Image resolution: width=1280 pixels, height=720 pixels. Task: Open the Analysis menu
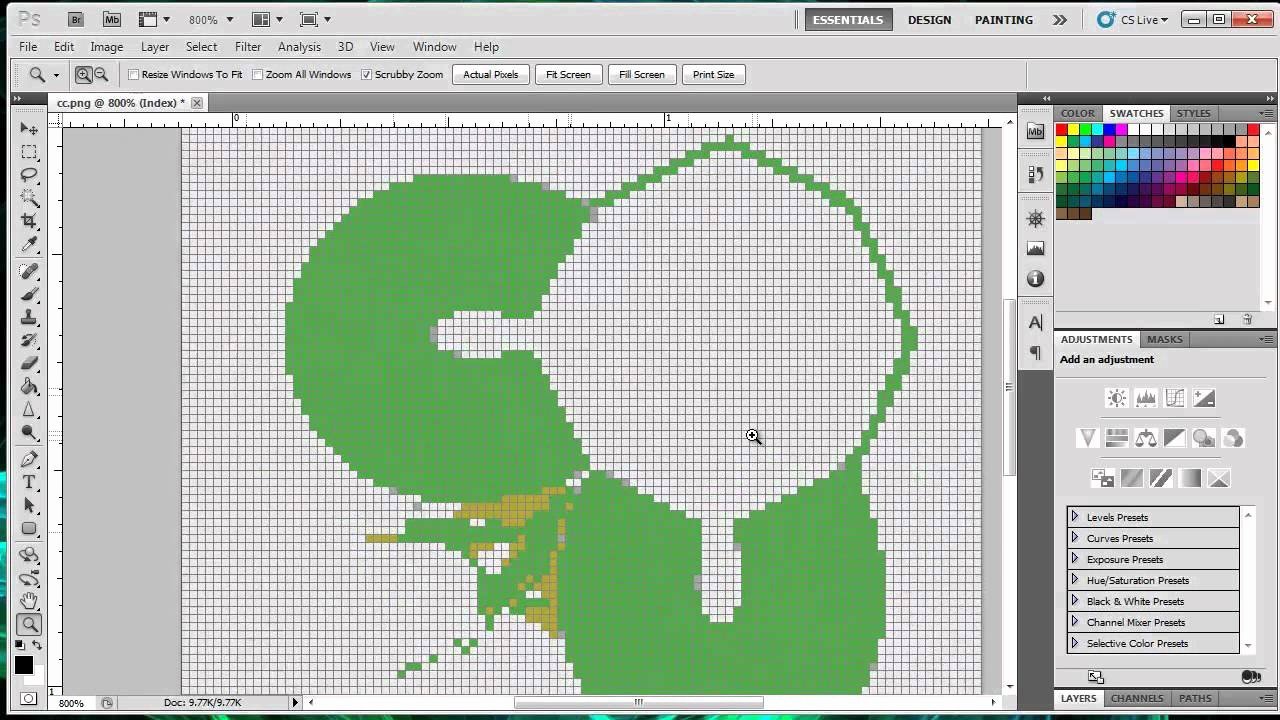coord(299,47)
